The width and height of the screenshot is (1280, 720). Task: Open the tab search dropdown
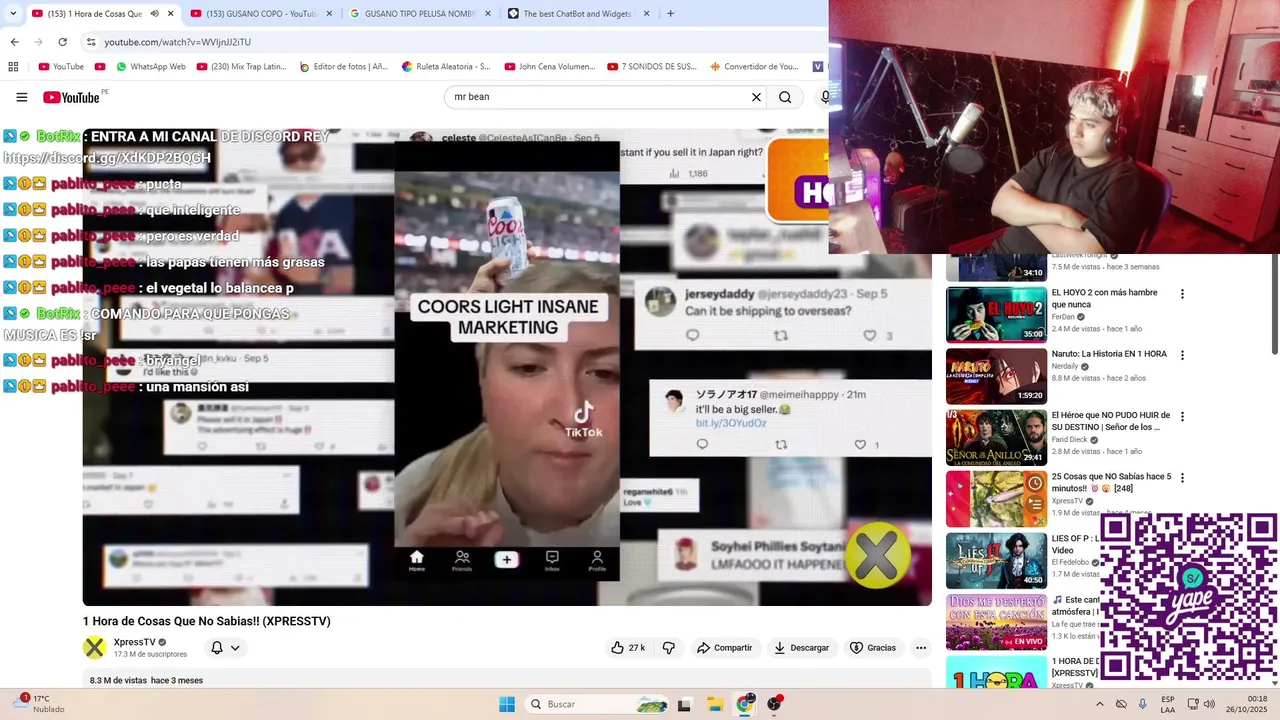click(x=12, y=14)
